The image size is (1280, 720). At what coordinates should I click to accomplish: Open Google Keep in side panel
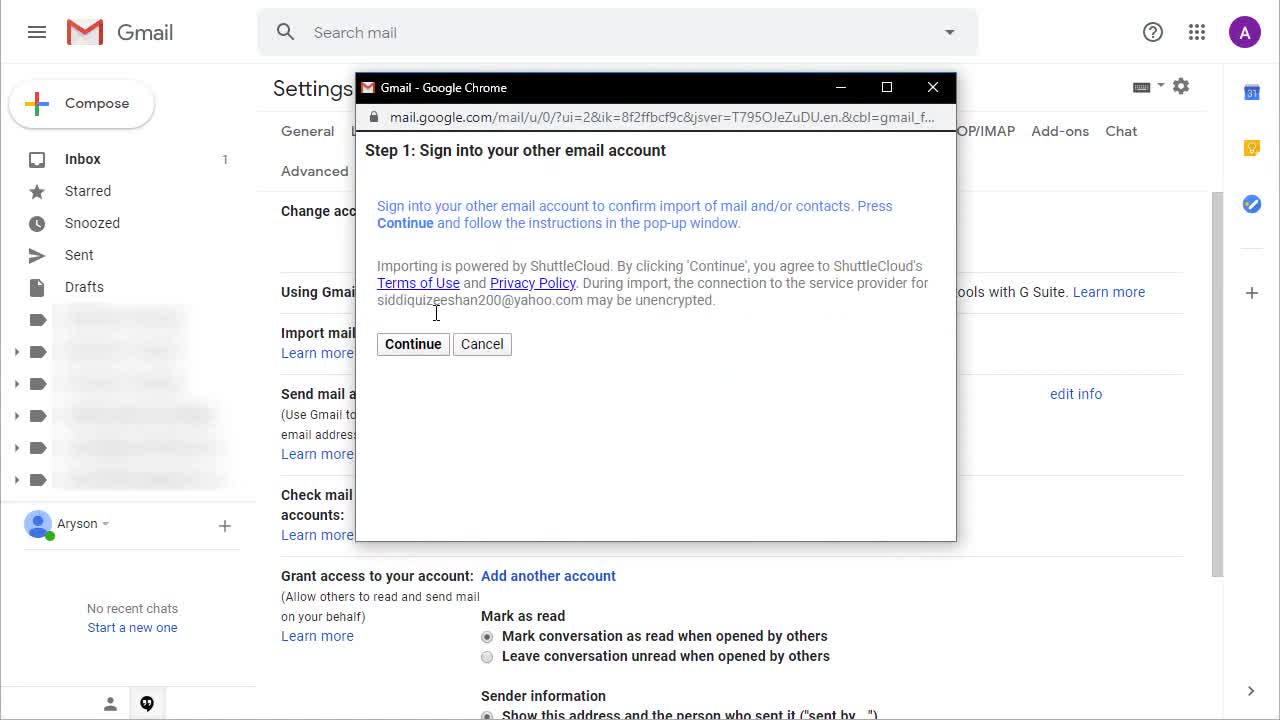coord(1251,148)
